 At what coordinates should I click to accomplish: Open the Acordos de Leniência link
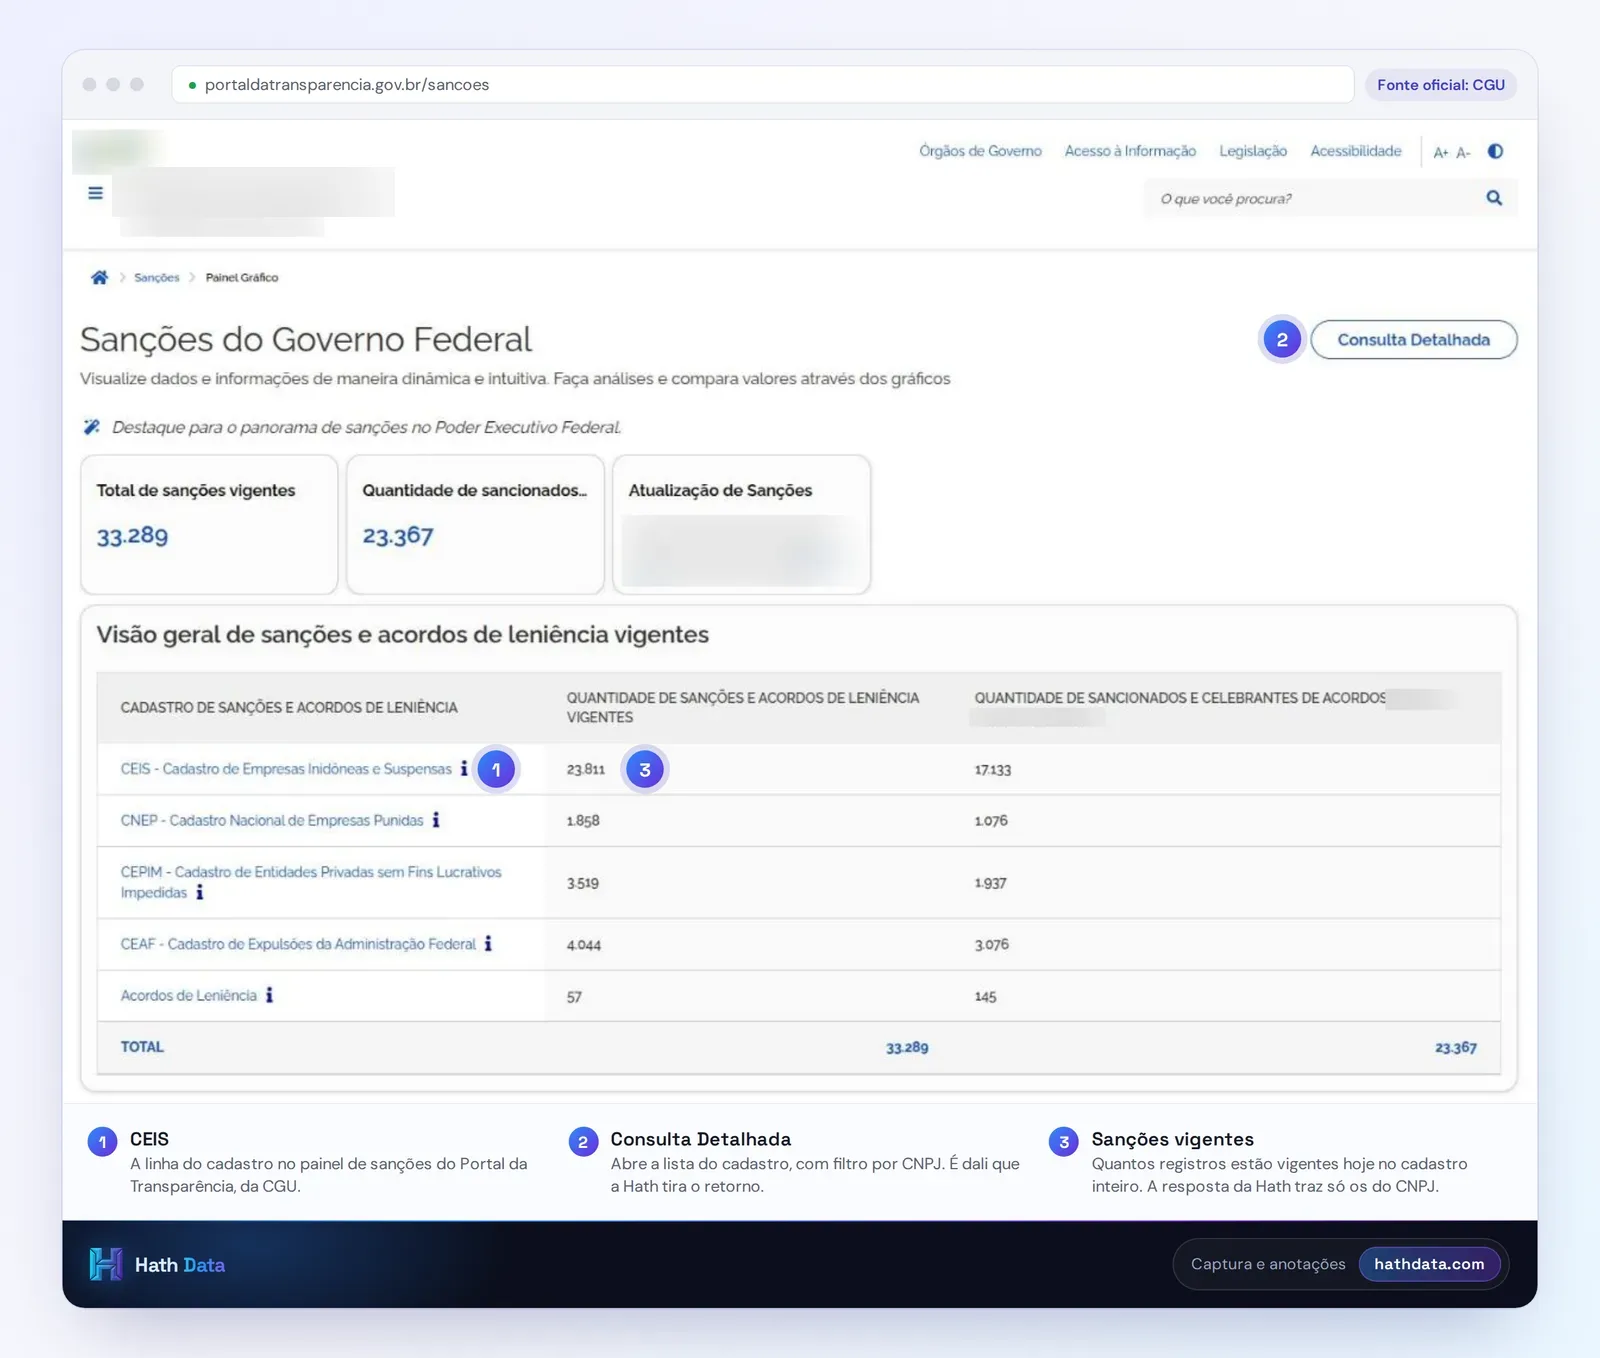(x=189, y=995)
